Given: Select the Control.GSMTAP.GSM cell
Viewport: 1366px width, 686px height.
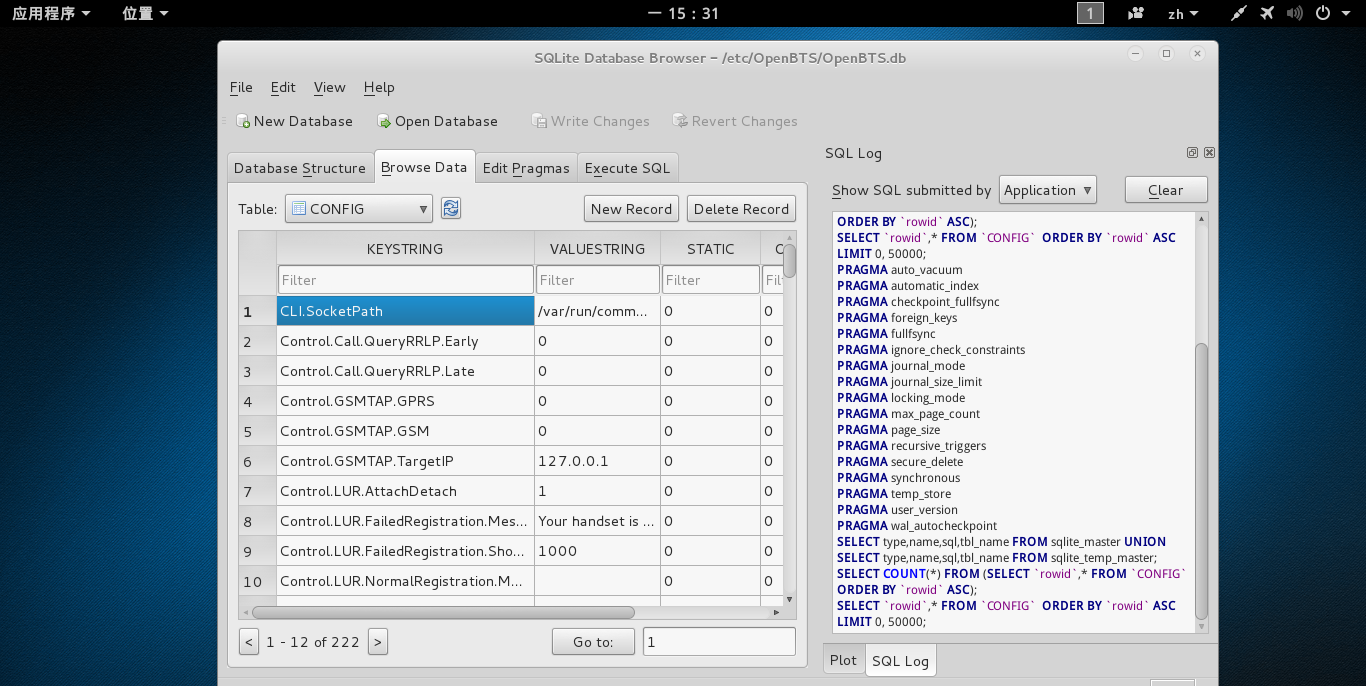Looking at the screenshot, I should coord(405,431).
